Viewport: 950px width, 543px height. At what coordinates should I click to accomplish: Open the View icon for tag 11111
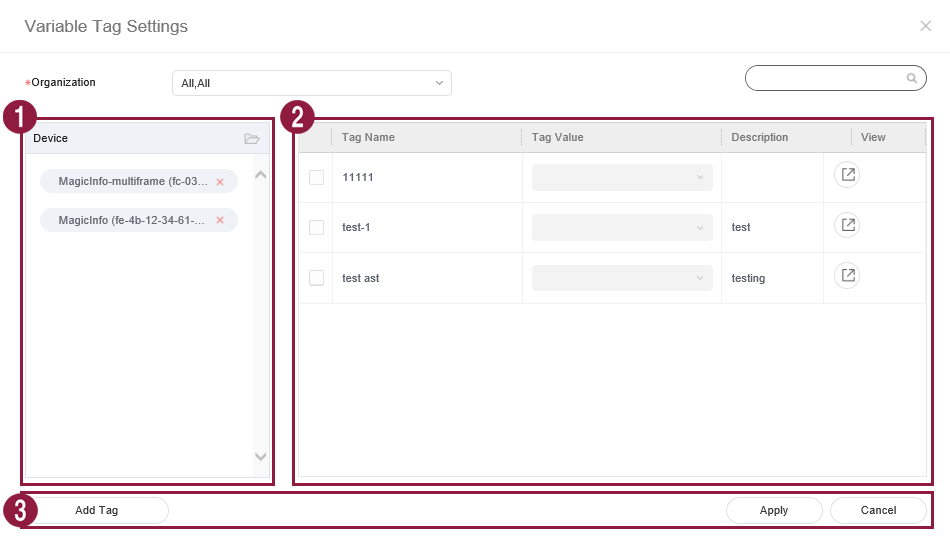pos(847,175)
